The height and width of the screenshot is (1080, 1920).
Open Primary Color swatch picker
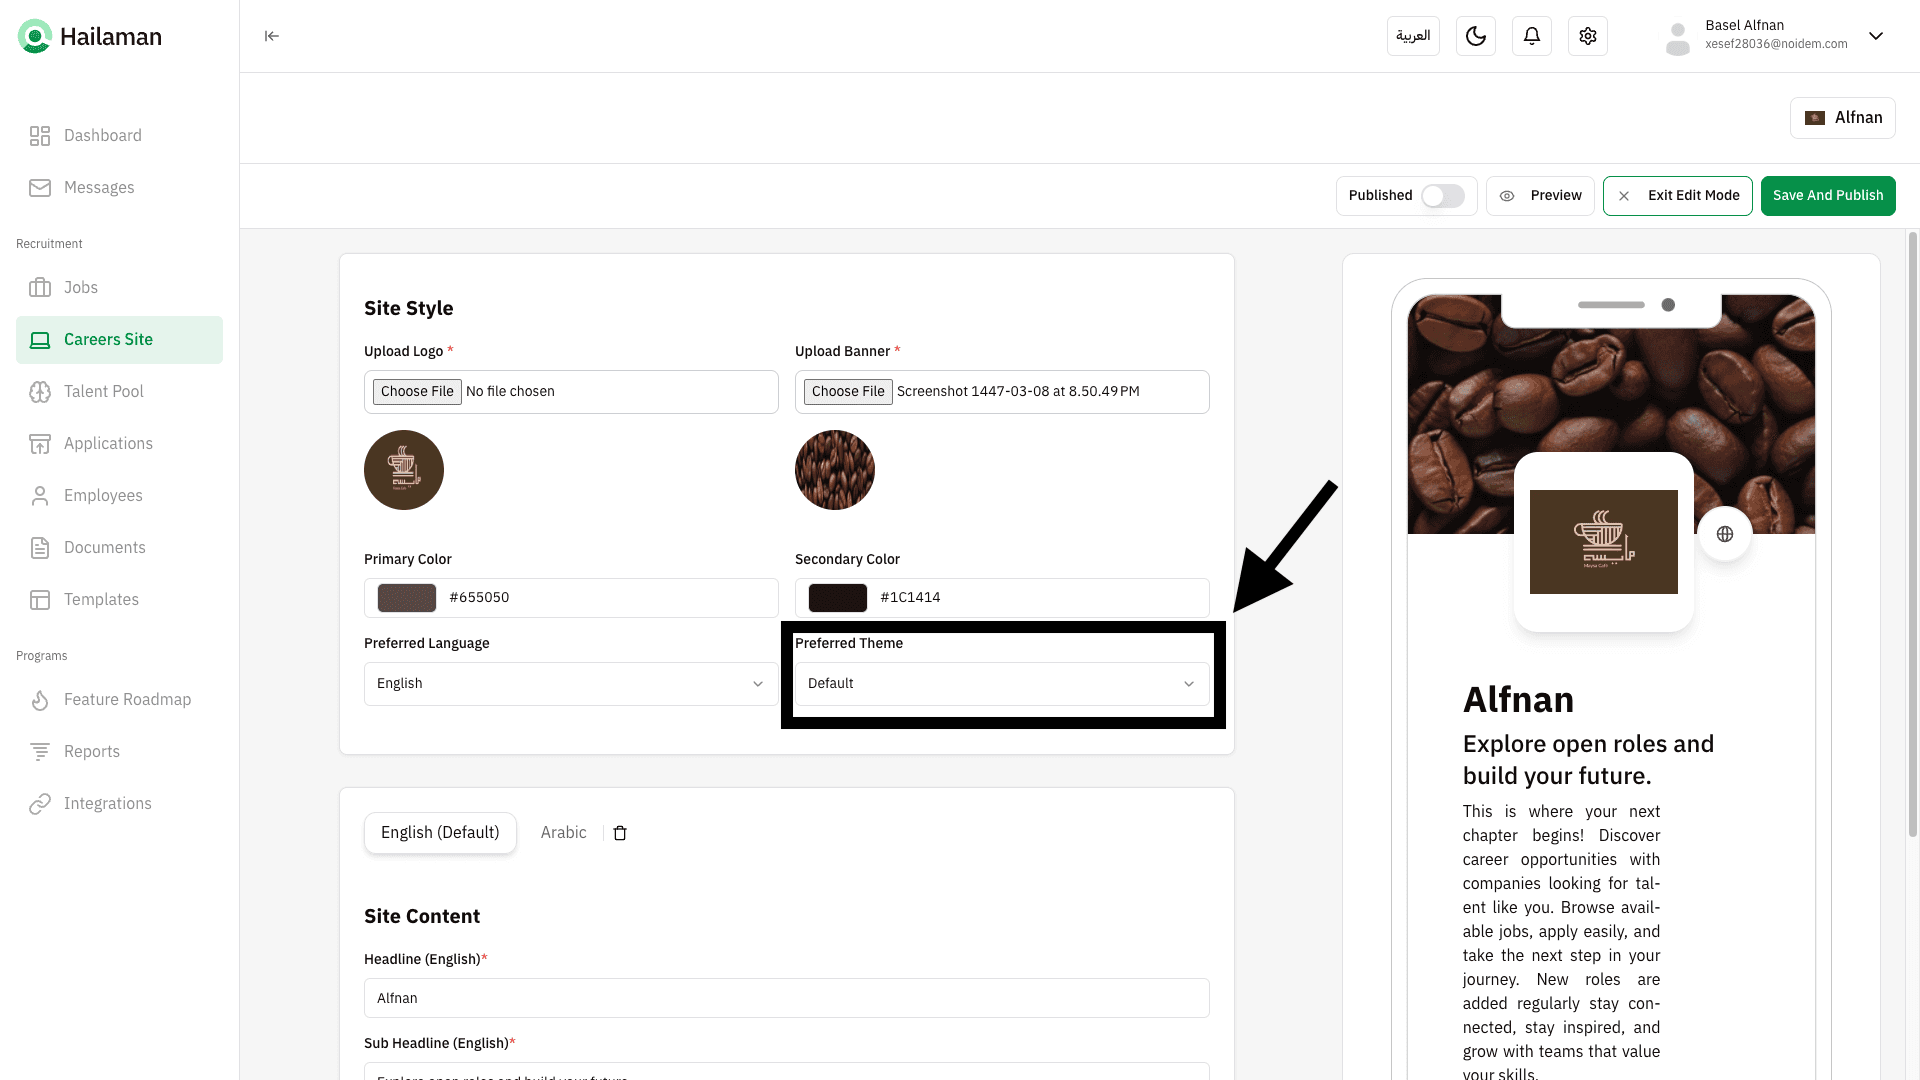click(406, 598)
